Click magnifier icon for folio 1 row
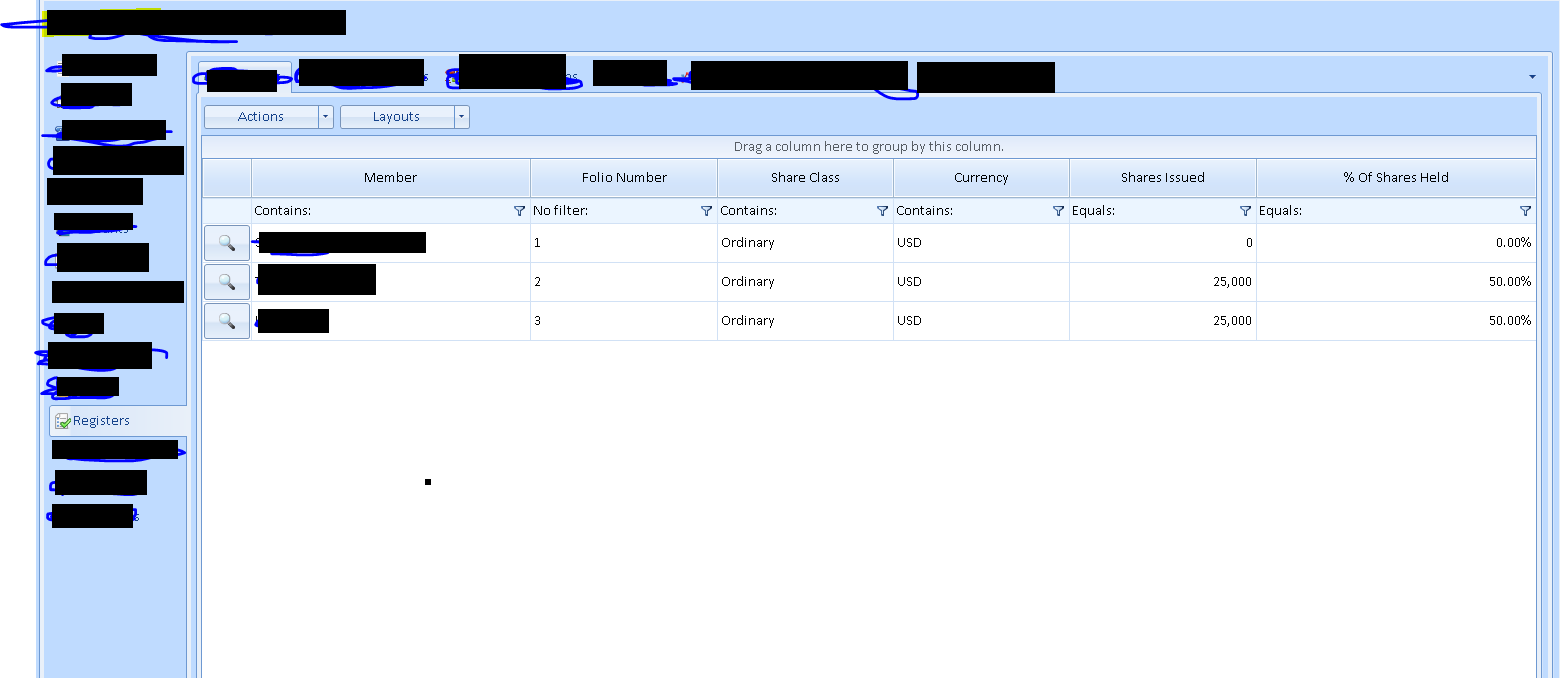Screen dimensions: 1560x678 (227, 243)
